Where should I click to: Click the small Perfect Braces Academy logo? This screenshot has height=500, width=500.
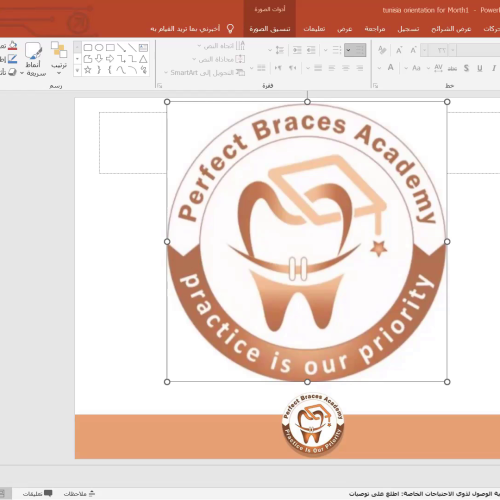[313, 424]
